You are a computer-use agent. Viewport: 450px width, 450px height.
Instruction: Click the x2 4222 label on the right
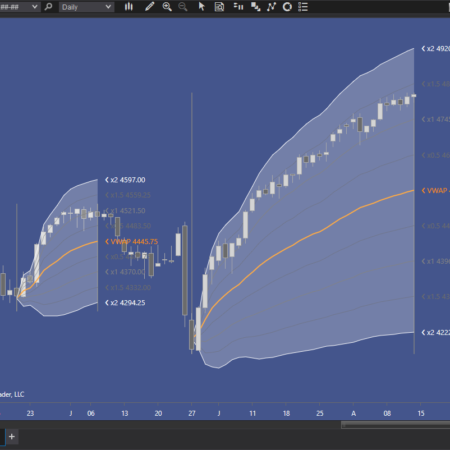(436, 332)
